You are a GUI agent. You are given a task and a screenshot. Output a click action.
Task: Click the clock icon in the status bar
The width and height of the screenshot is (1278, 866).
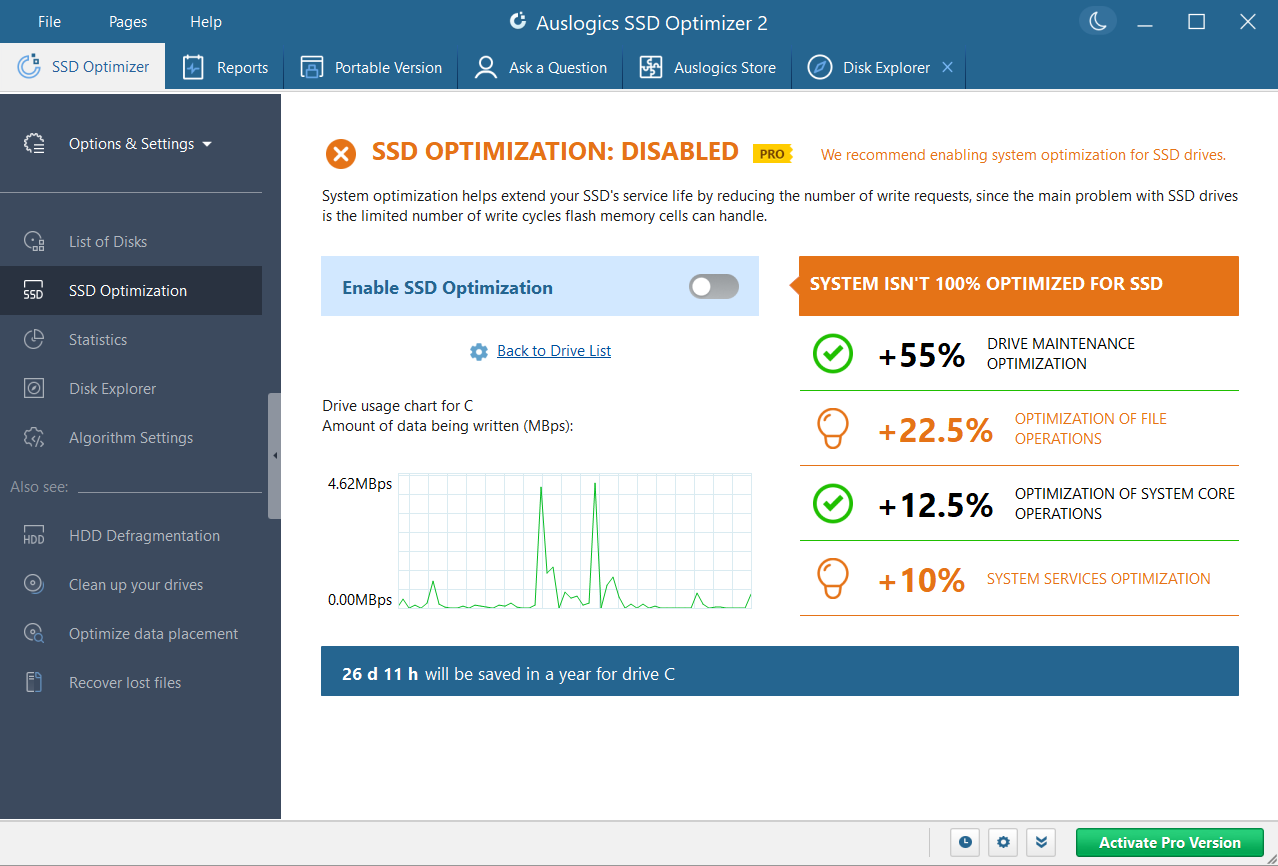[964, 842]
